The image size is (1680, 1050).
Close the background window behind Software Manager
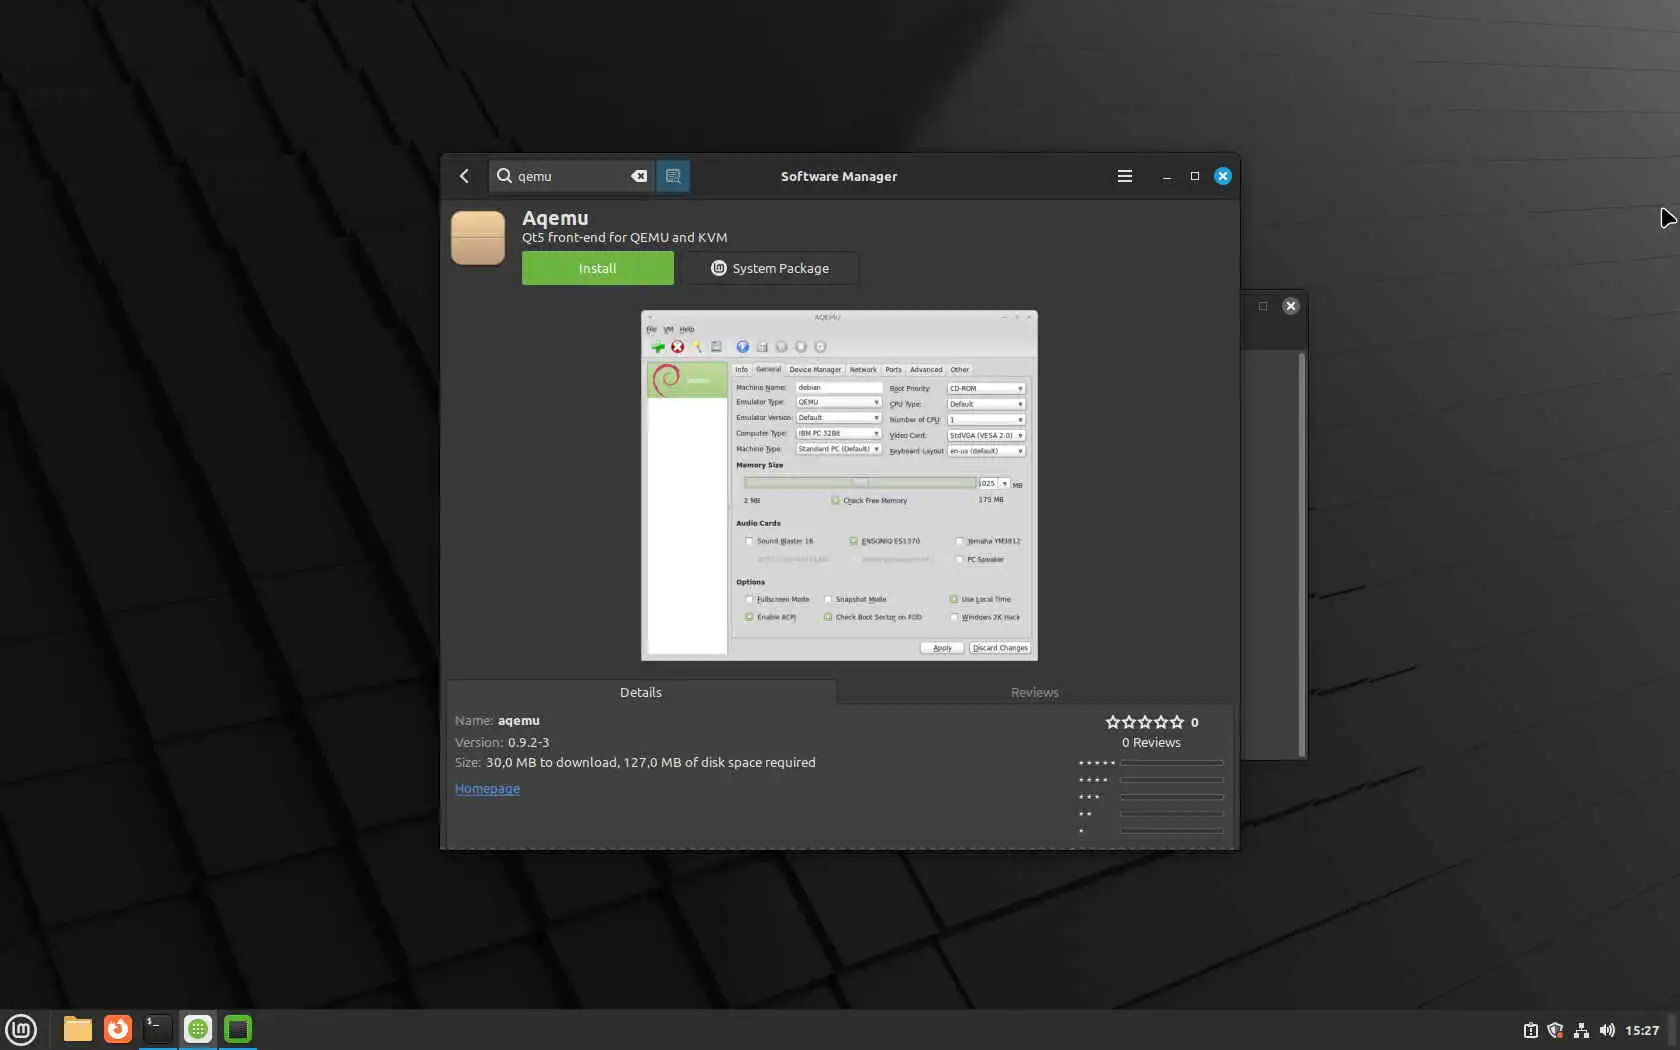point(1291,306)
